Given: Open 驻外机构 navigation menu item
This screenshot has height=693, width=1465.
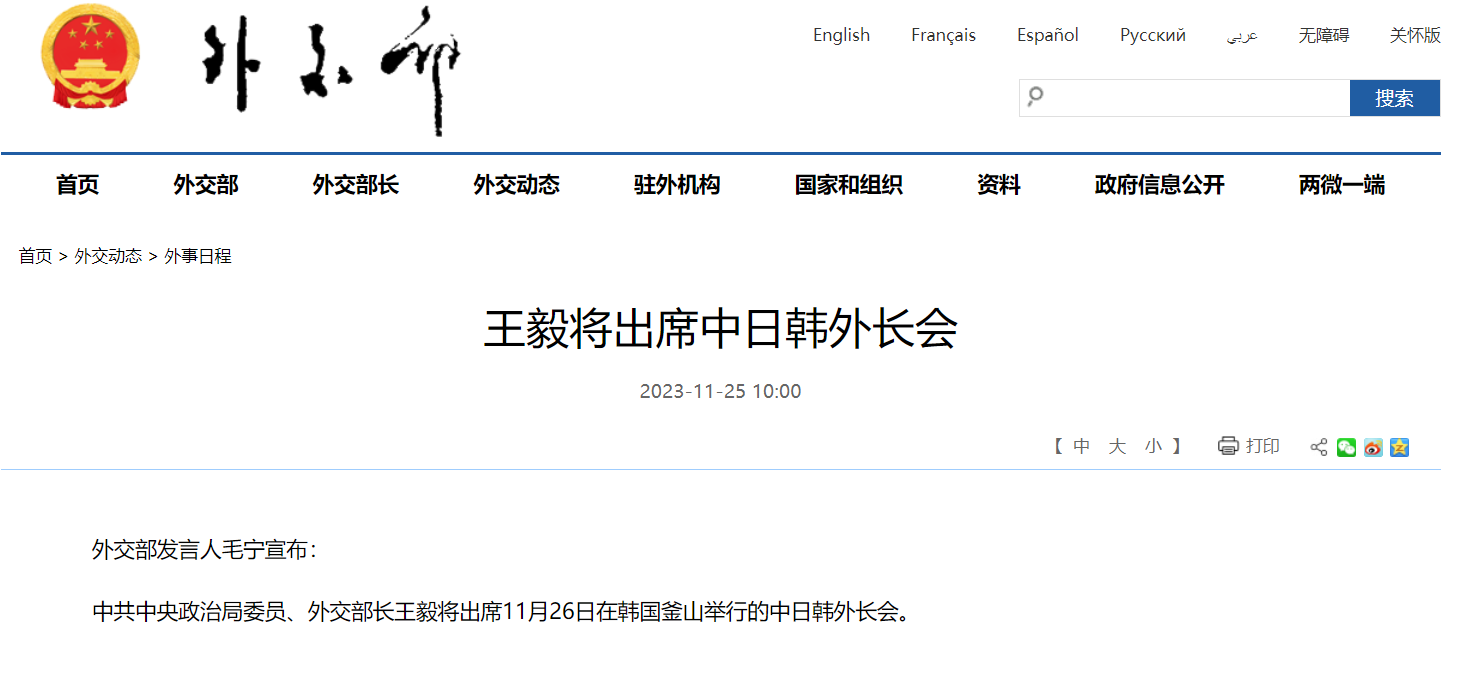Looking at the screenshot, I should (x=677, y=185).
